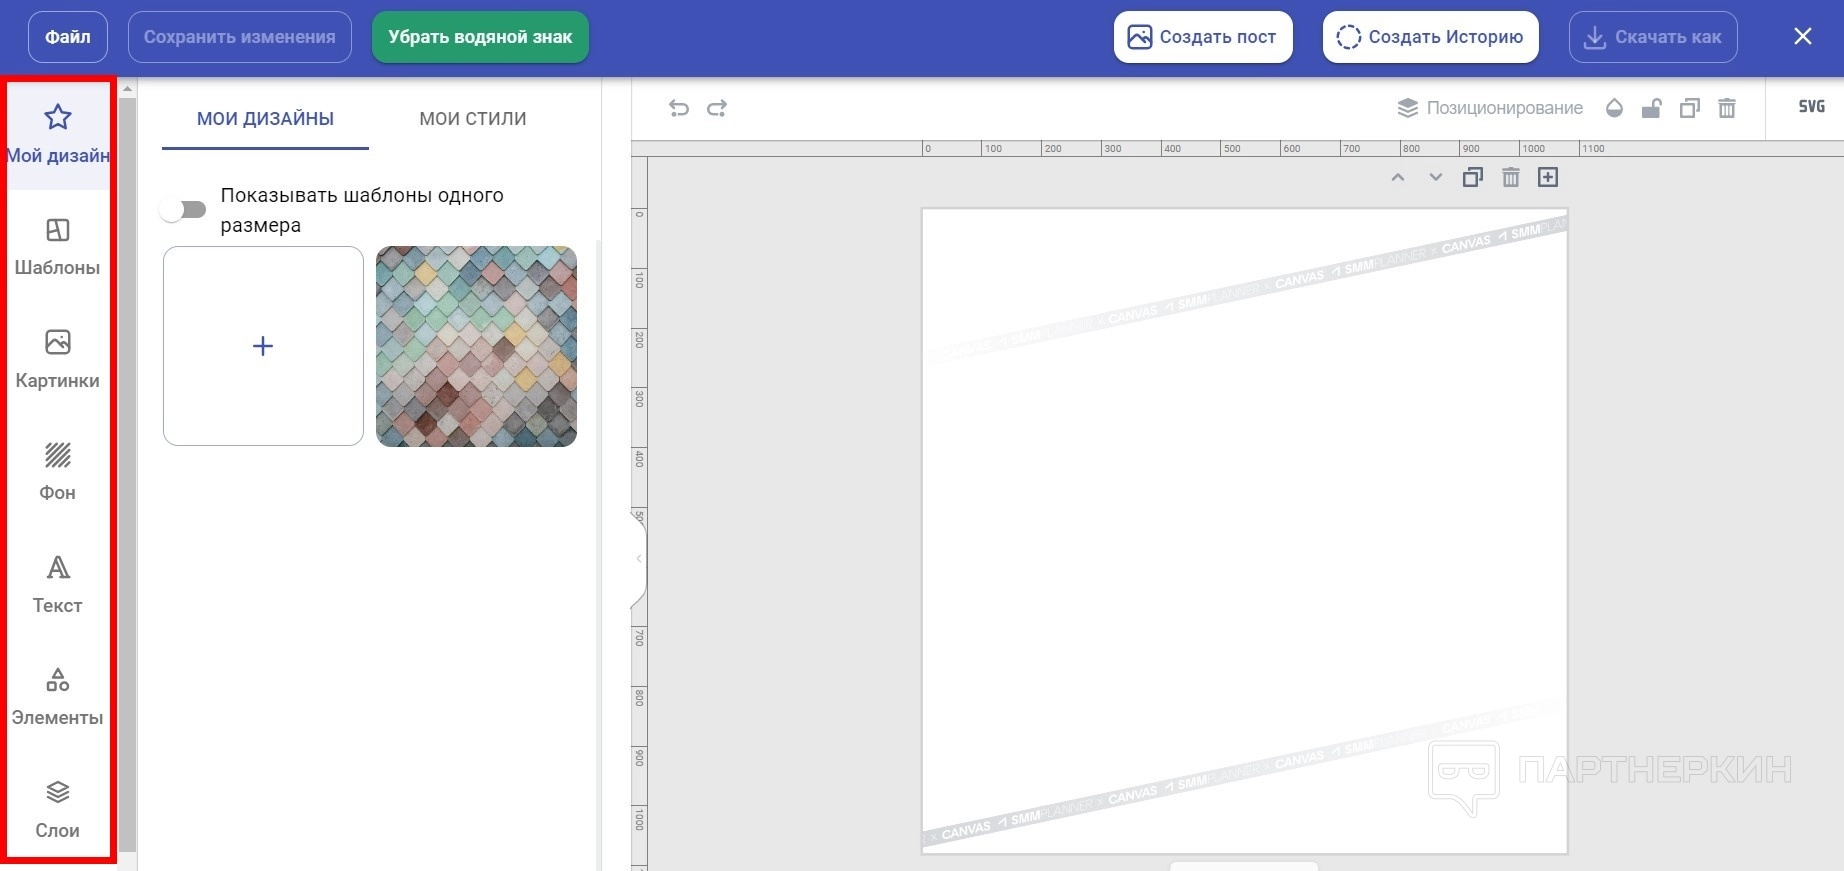Open the Скачать как download options

1653,37
